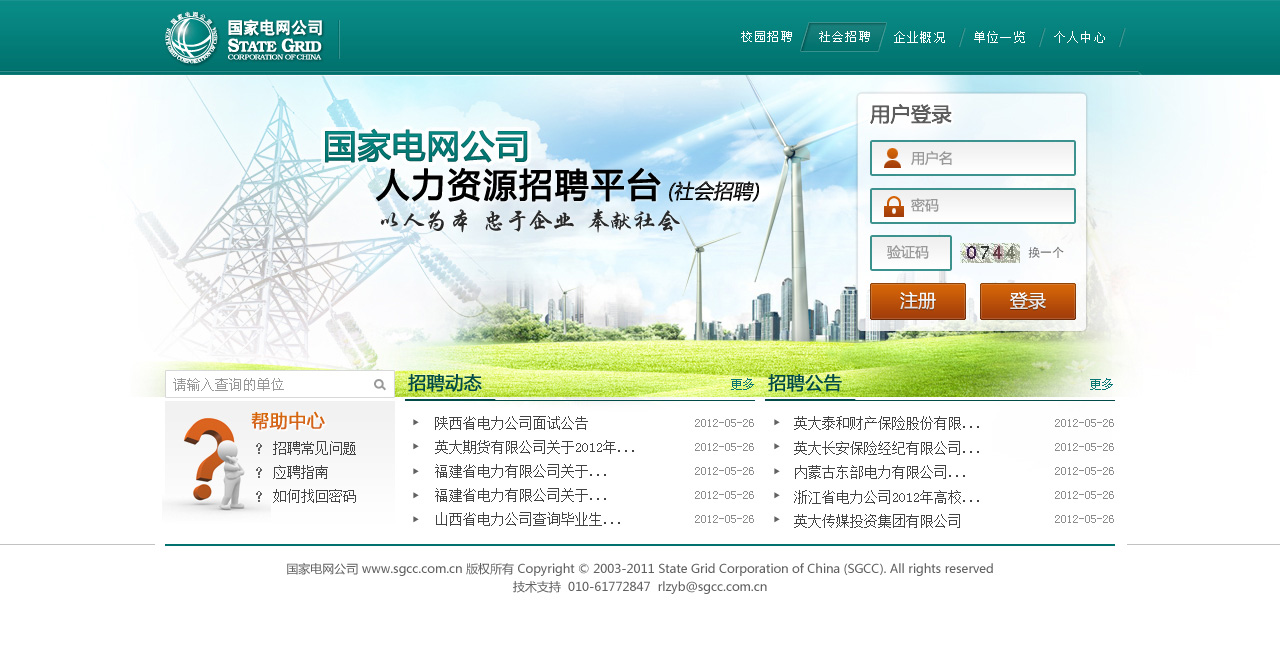Screen dimensions: 1280x665
Task: Click the padlock icon in password field
Action: pos(893,206)
